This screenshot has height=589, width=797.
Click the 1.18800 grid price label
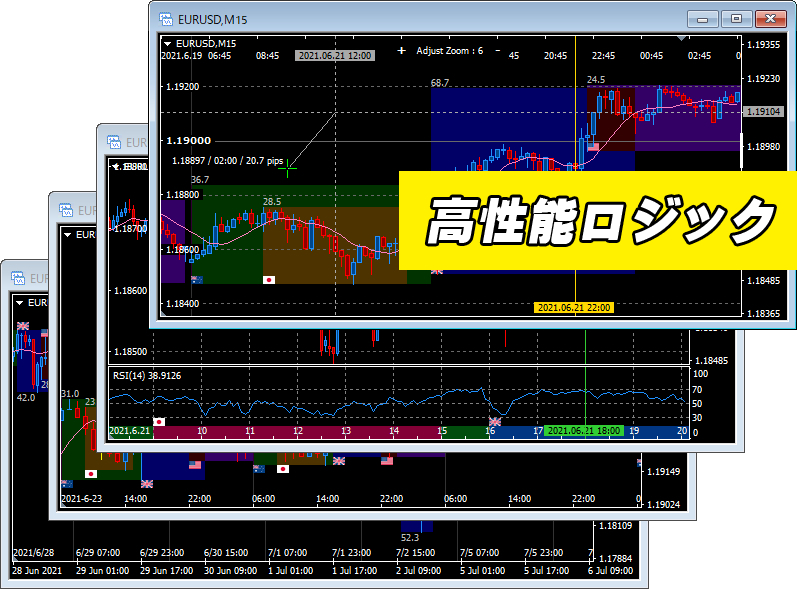click(x=182, y=195)
